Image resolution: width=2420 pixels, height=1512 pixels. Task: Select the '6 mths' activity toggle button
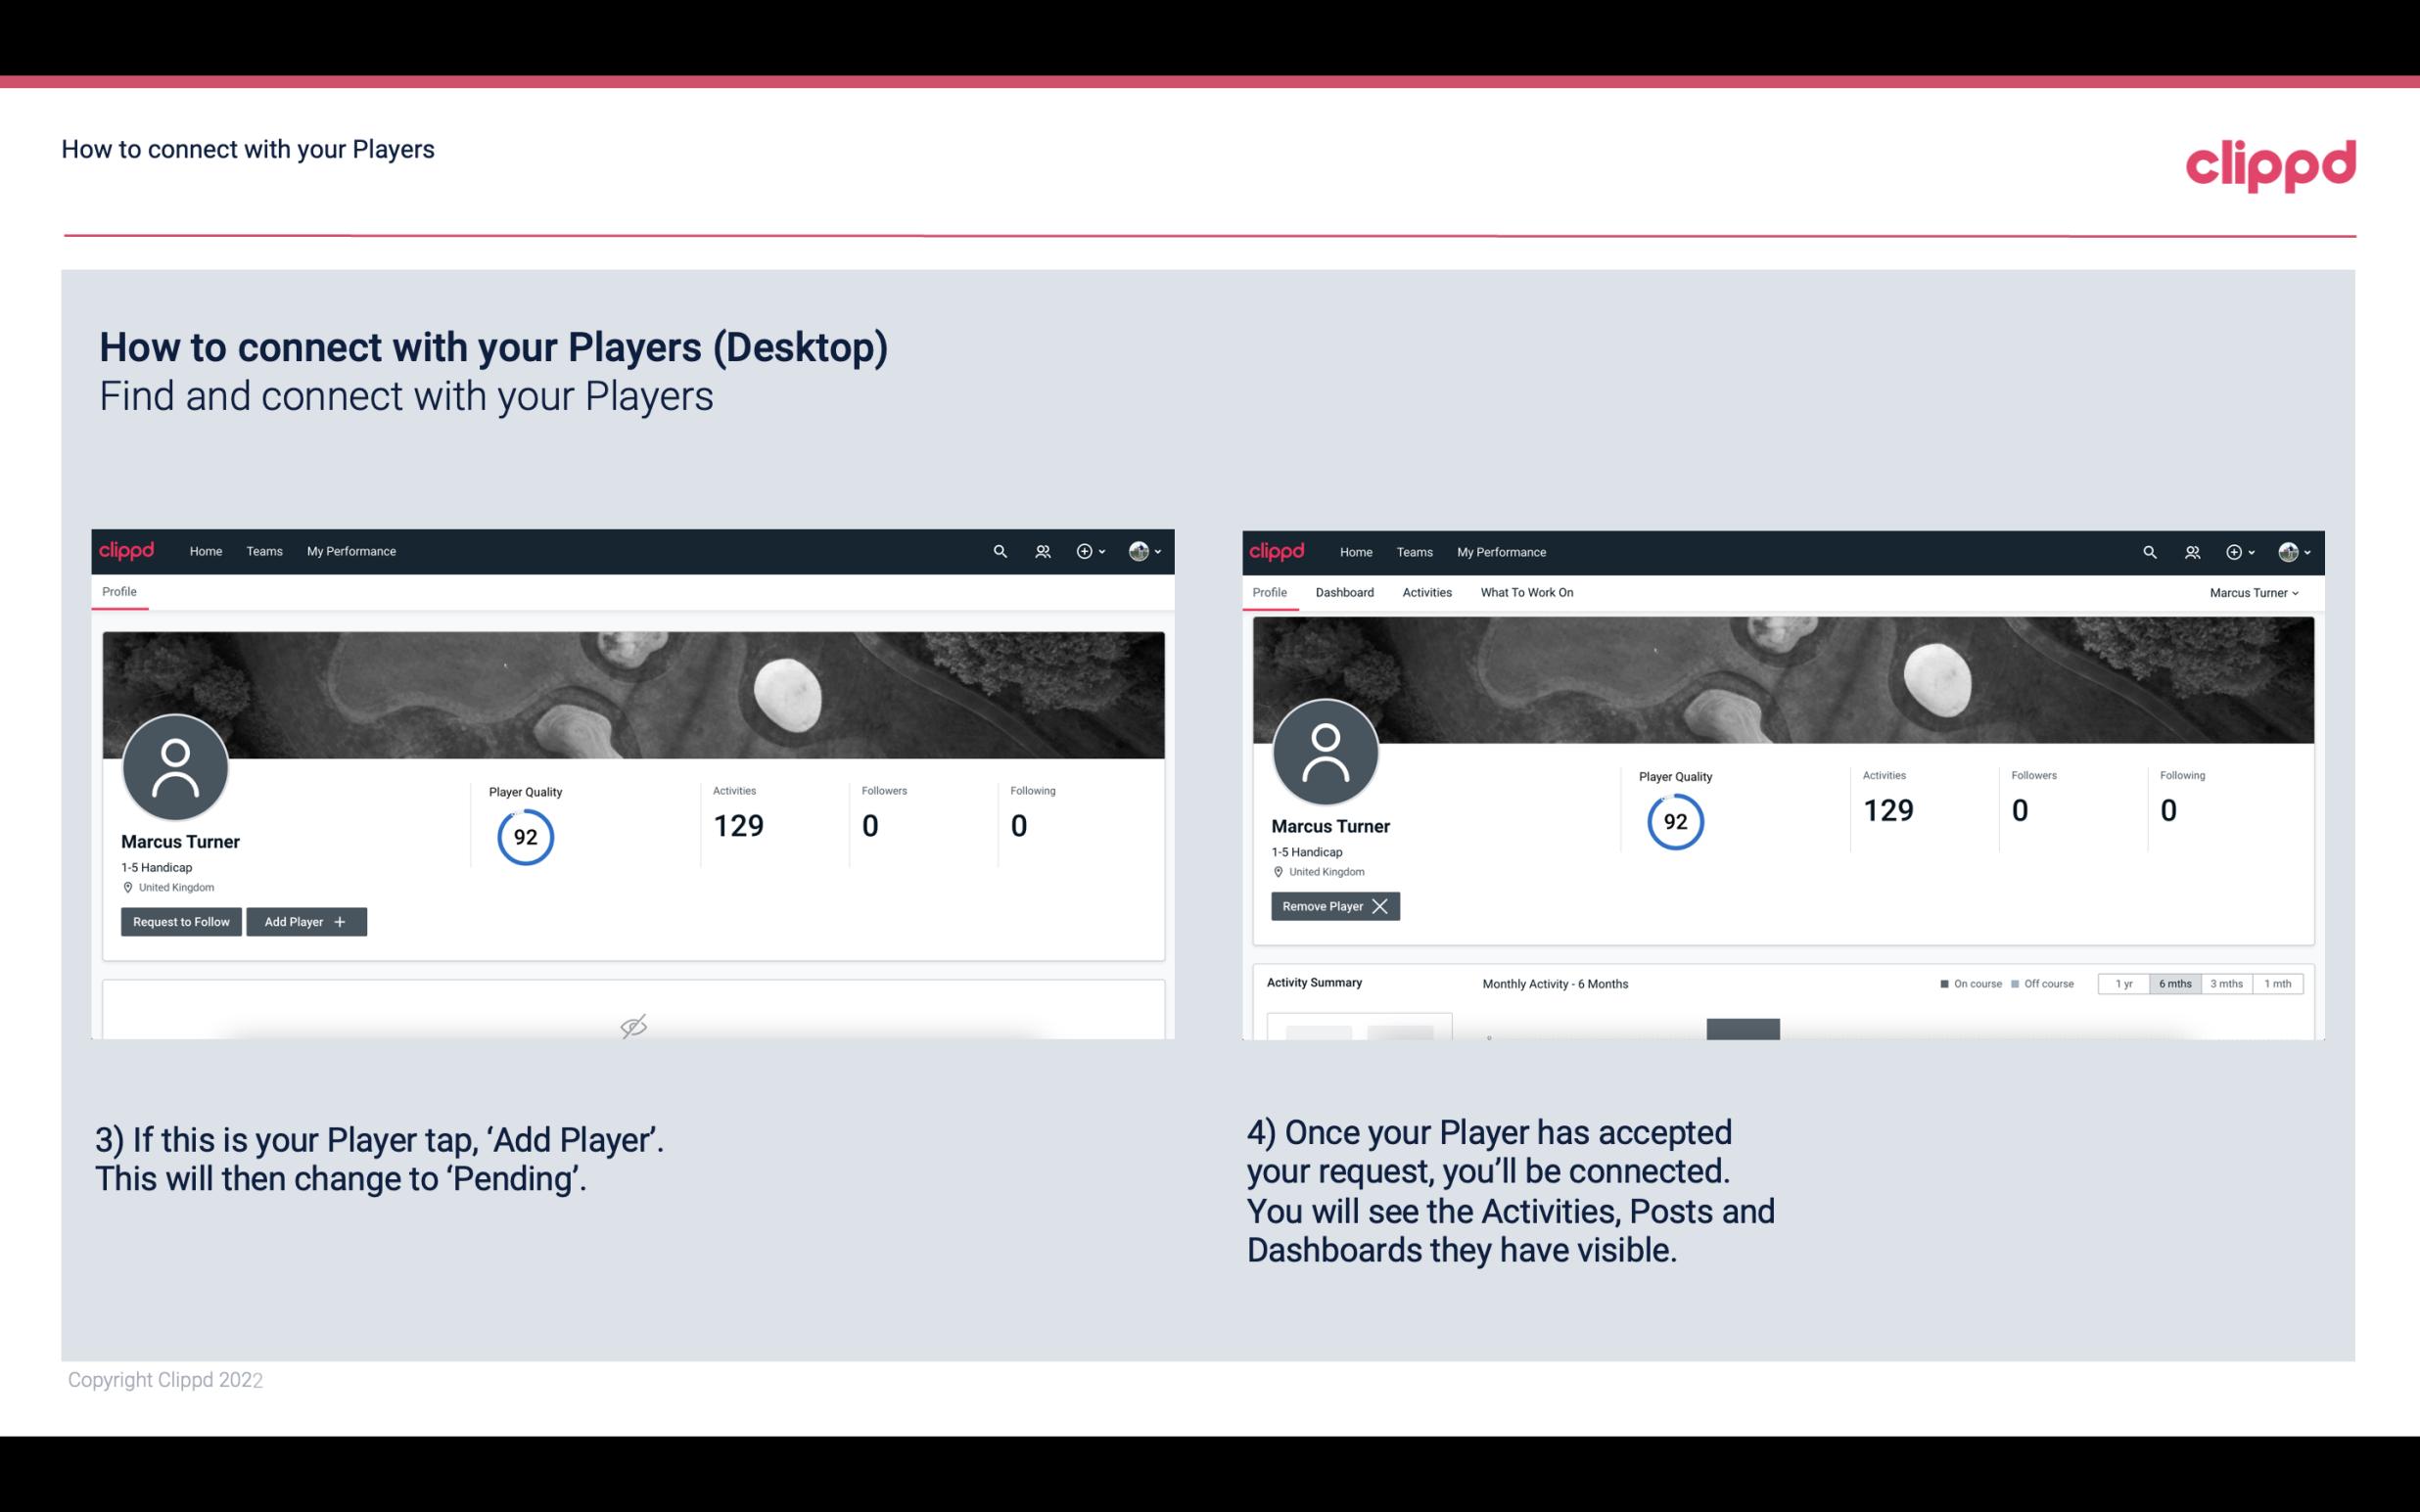tap(2174, 983)
